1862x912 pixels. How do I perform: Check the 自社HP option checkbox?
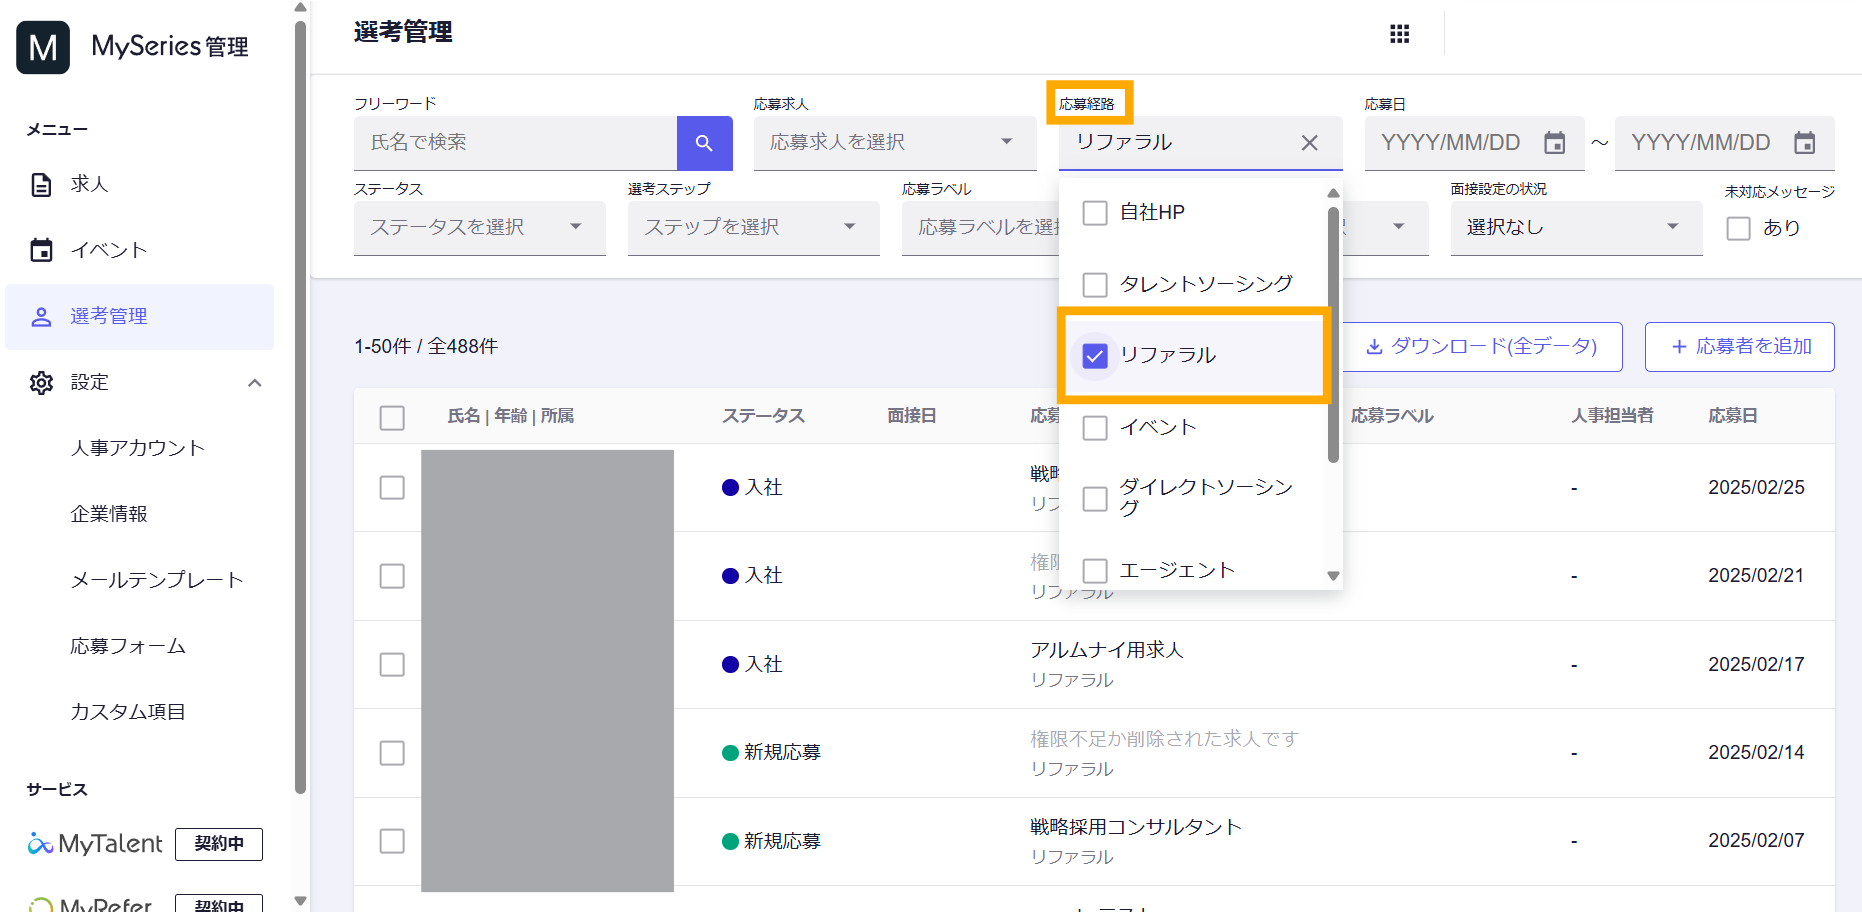[x=1095, y=213]
